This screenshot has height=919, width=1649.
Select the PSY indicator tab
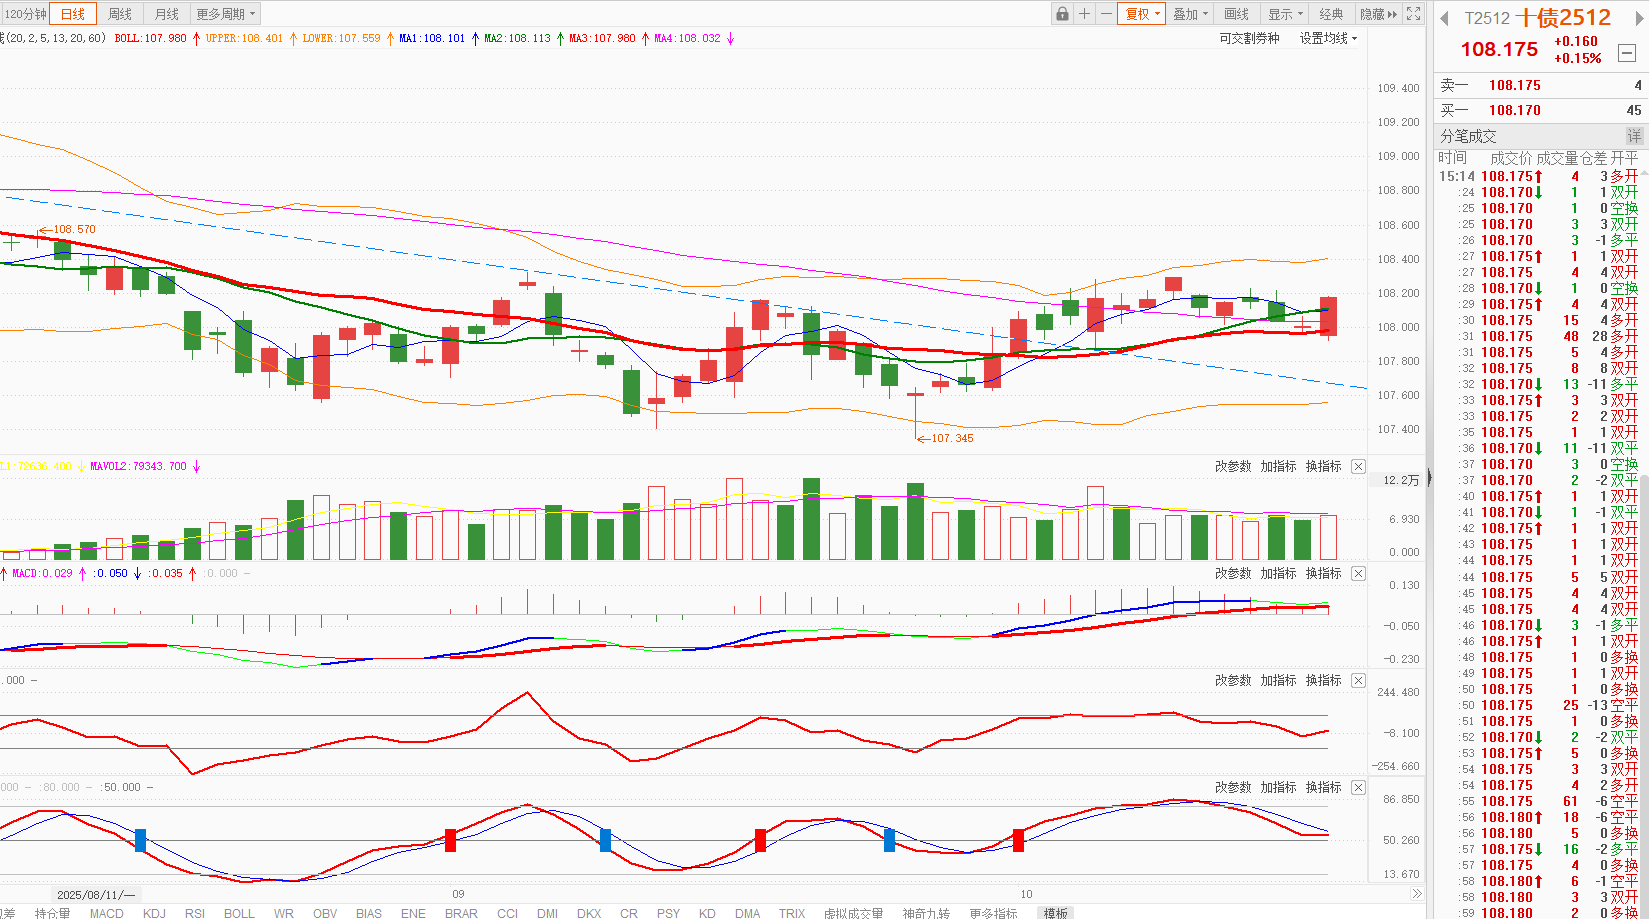pos(668,913)
